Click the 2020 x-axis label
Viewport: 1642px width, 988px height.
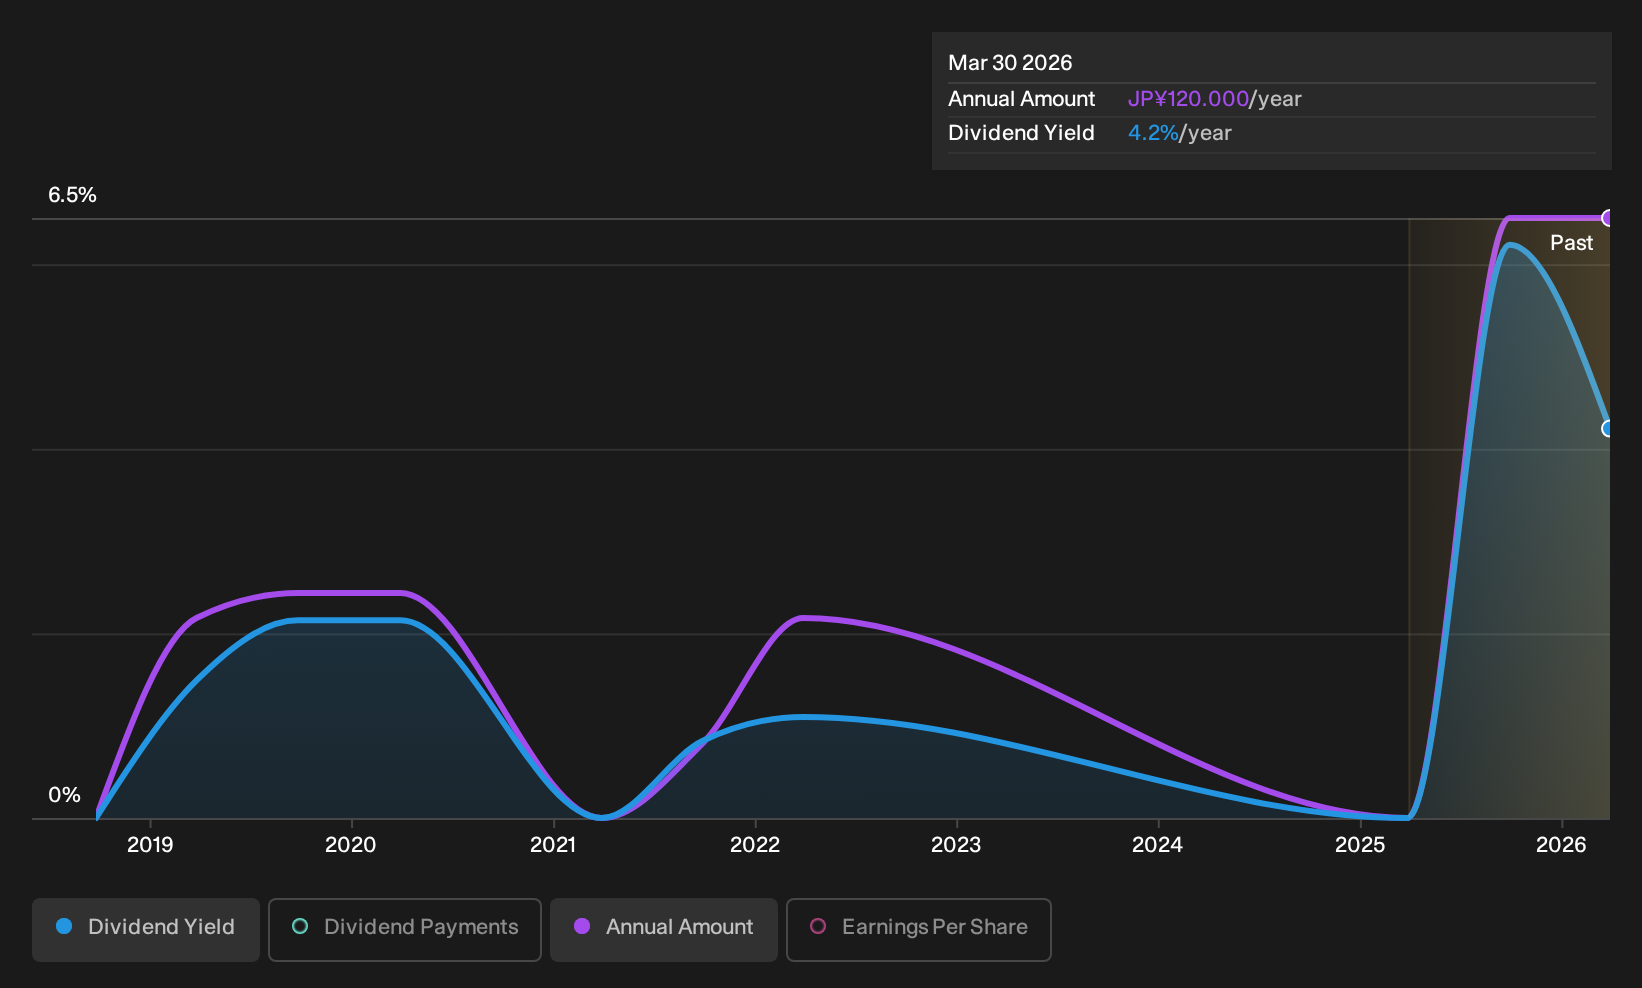click(351, 845)
